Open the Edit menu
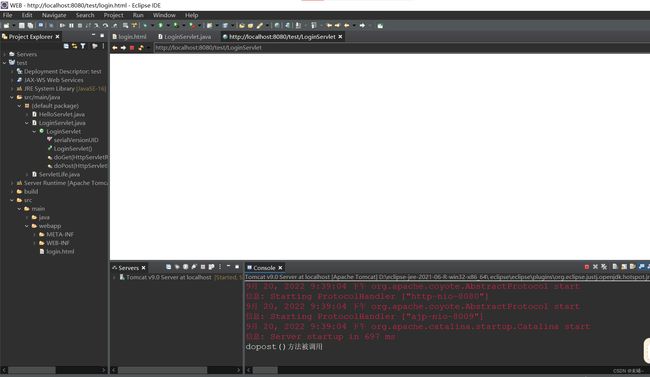The height and width of the screenshot is (377, 650). 27,15
